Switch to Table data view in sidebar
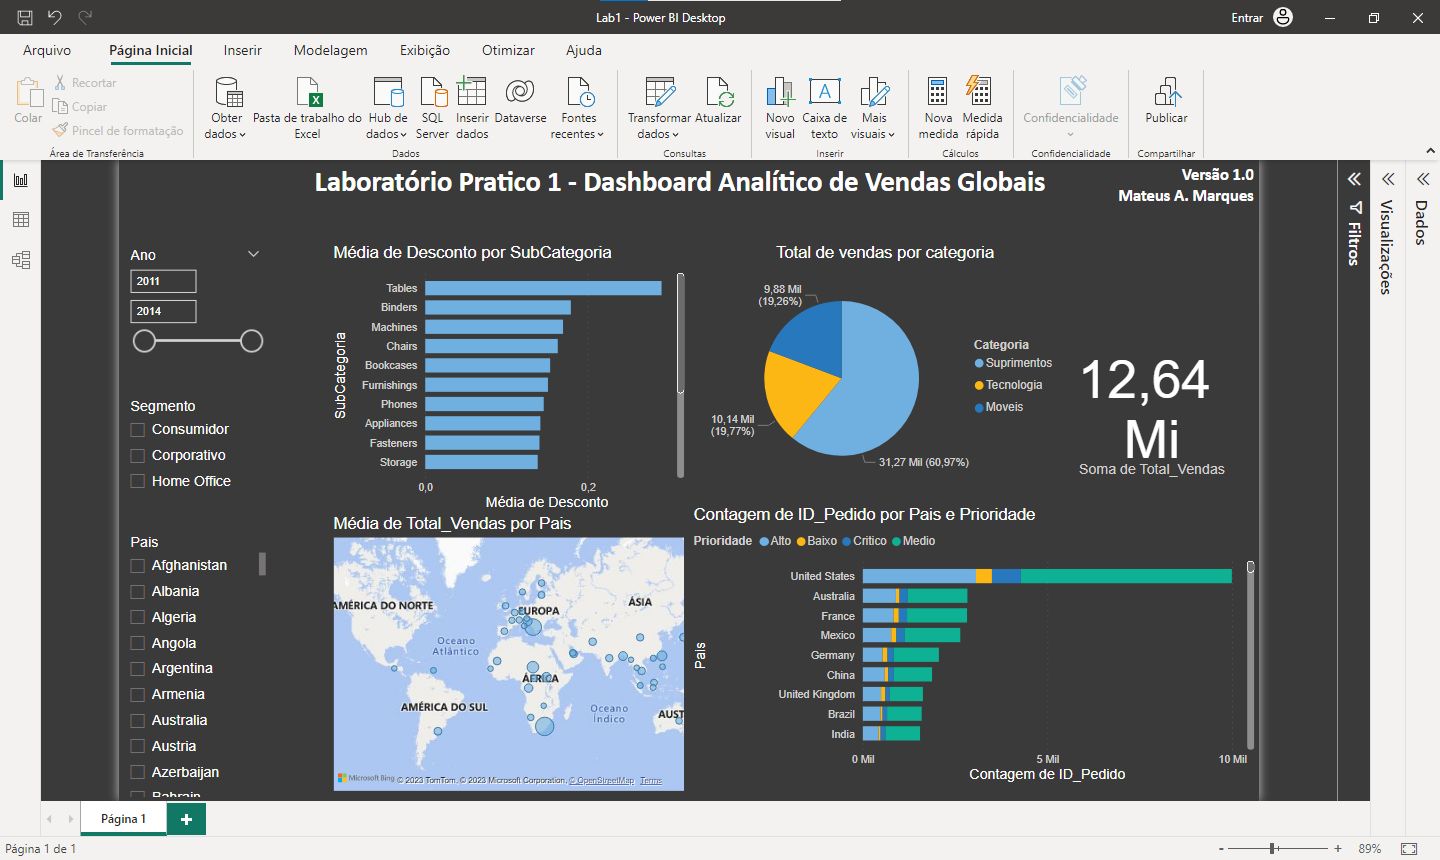 pos(21,220)
